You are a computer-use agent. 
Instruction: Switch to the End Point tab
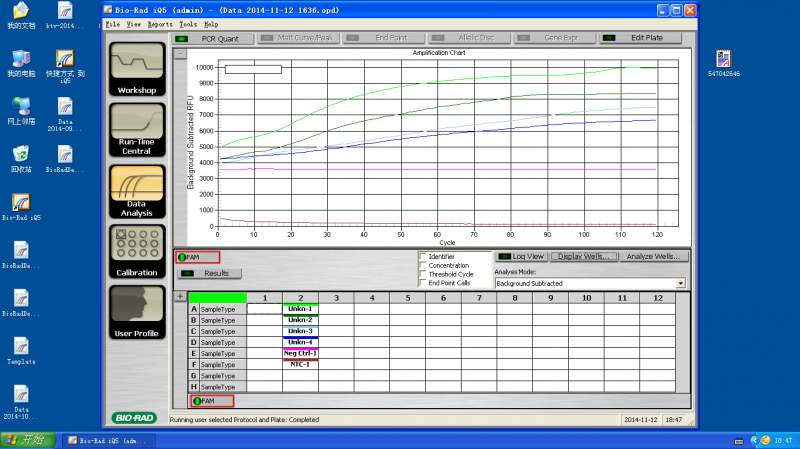pos(383,38)
